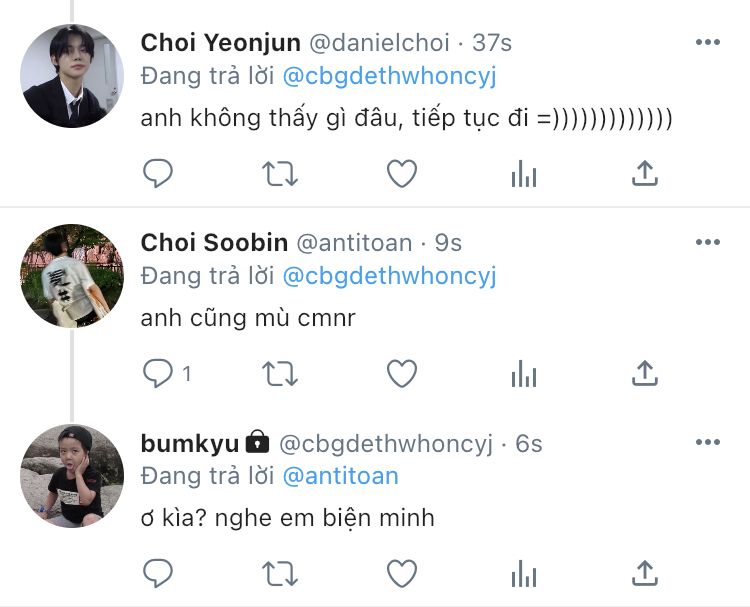
Task: Open more options on bumkyu's tweet
Action: pyautogui.click(x=708, y=442)
